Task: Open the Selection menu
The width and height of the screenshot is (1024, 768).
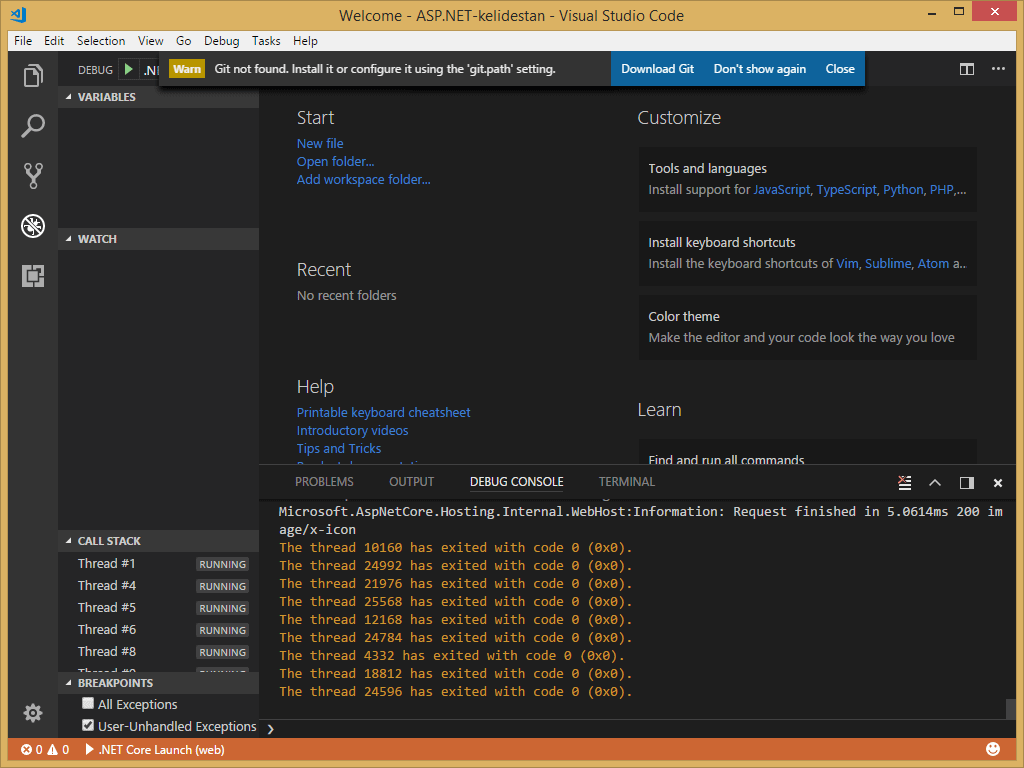Action: 101,40
